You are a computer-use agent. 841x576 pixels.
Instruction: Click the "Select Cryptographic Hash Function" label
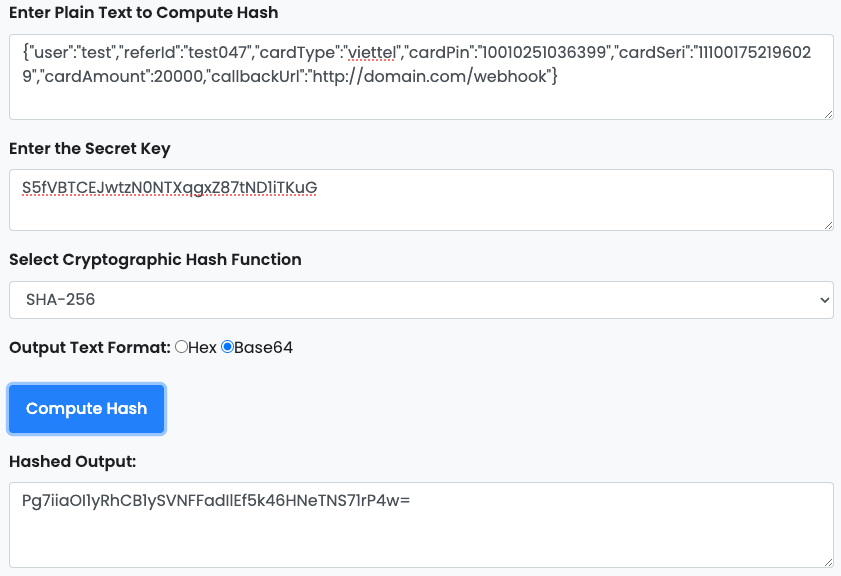tap(155, 259)
